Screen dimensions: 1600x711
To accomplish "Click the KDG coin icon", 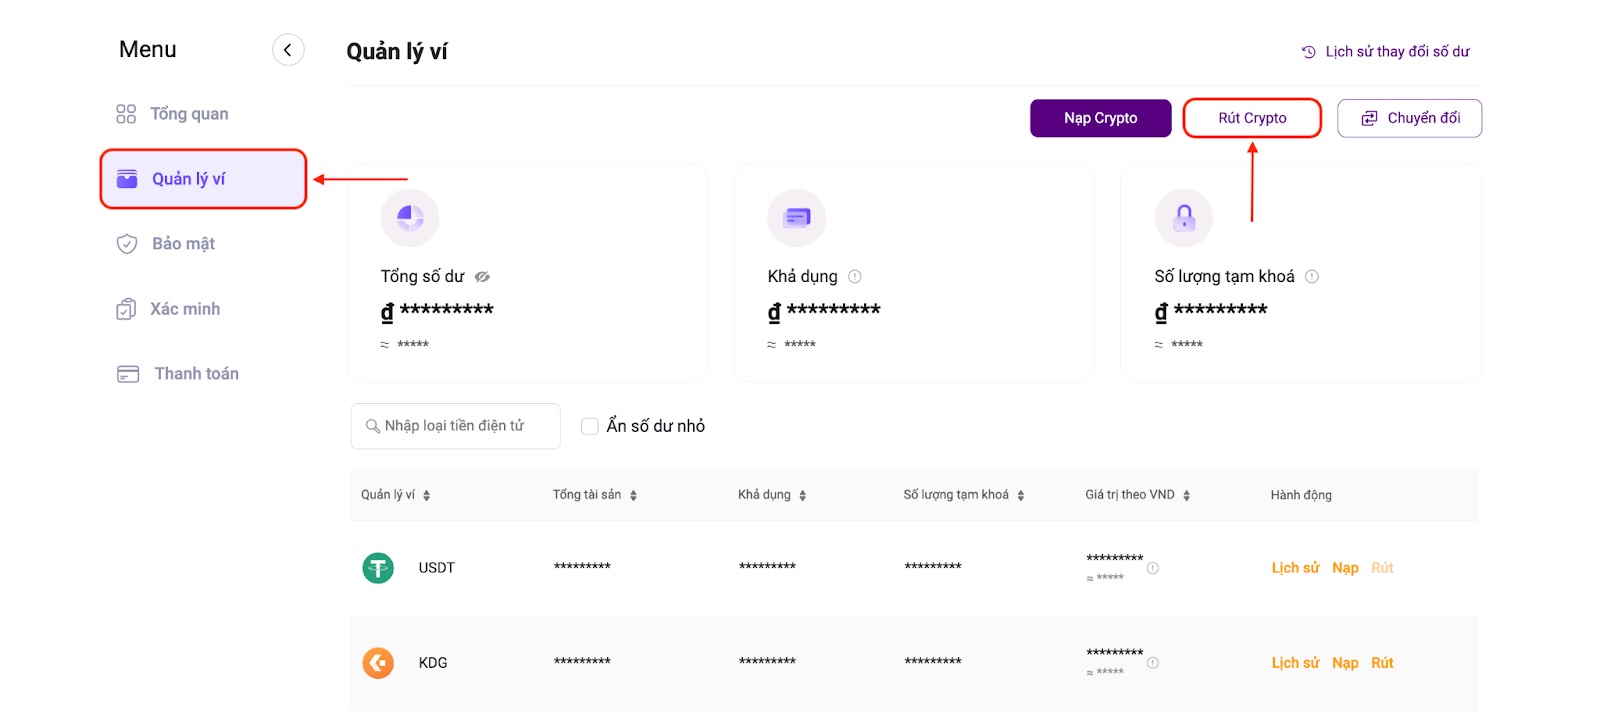I will [x=378, y=662].
